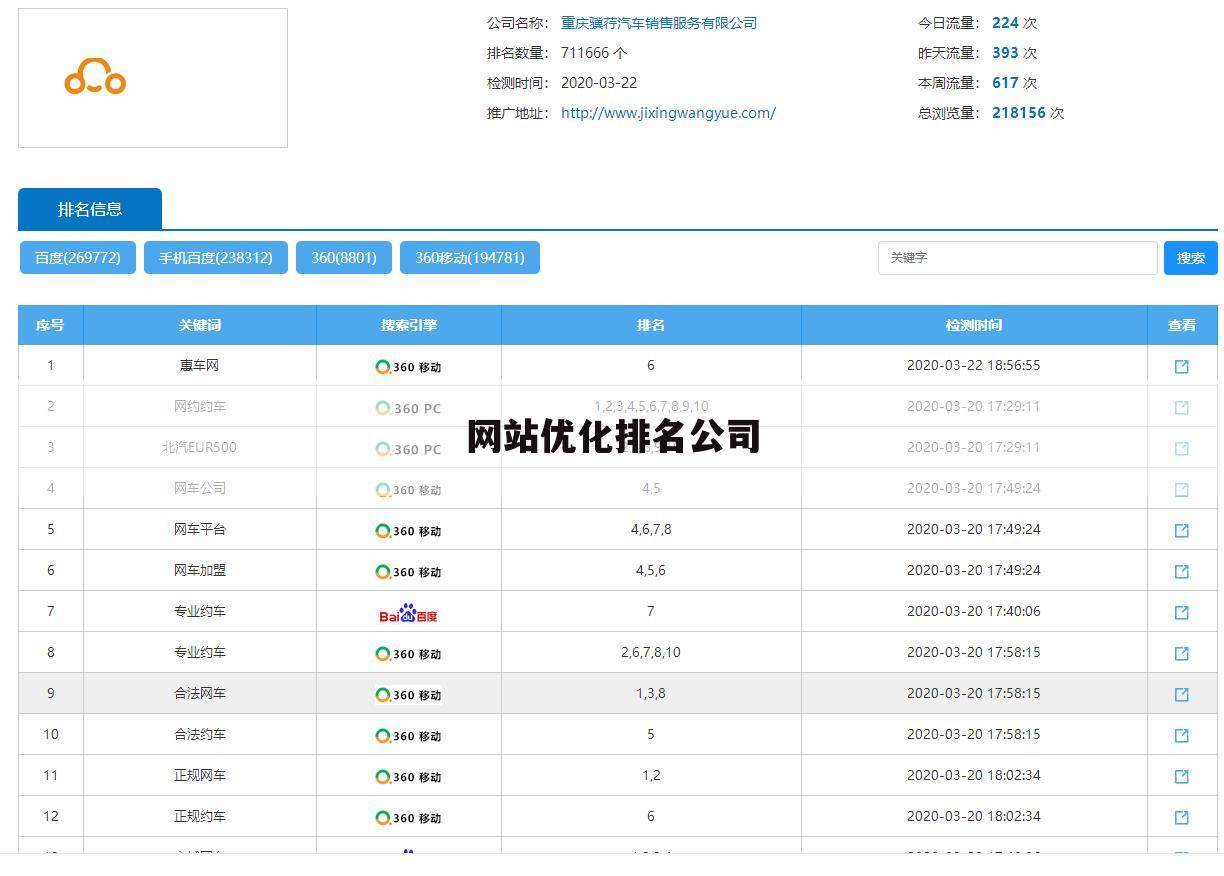Select keyword cell 网车加盟
The width and height of the screenshot is (1224, 876).
pos(200,571)
